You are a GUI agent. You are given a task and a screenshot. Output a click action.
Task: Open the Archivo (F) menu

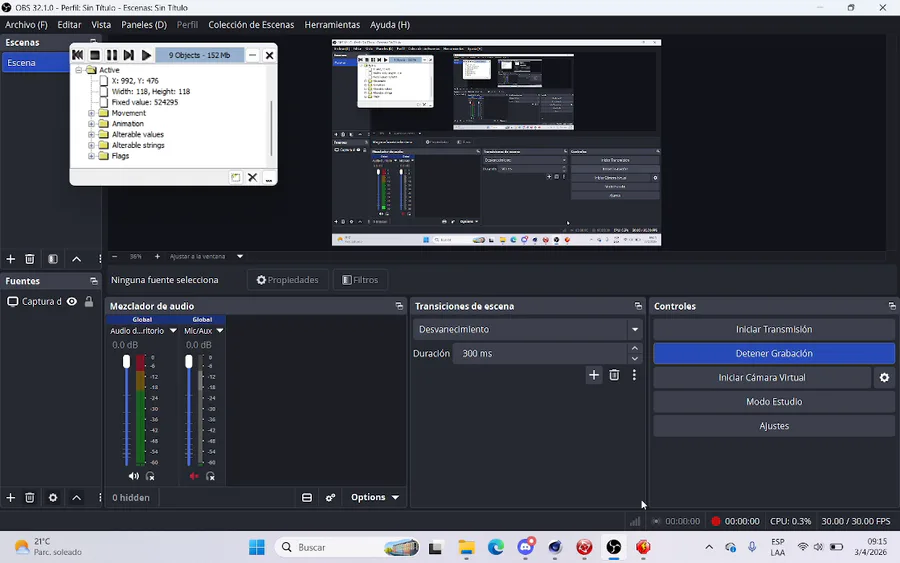[x=26, y=25]
